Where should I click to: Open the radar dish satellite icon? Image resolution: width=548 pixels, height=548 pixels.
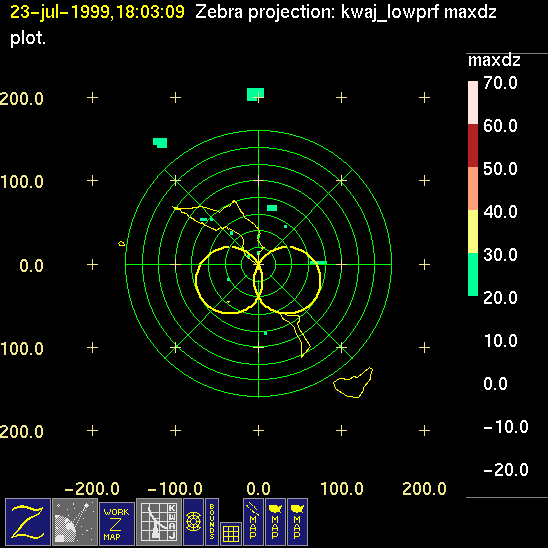coord(75,522)
